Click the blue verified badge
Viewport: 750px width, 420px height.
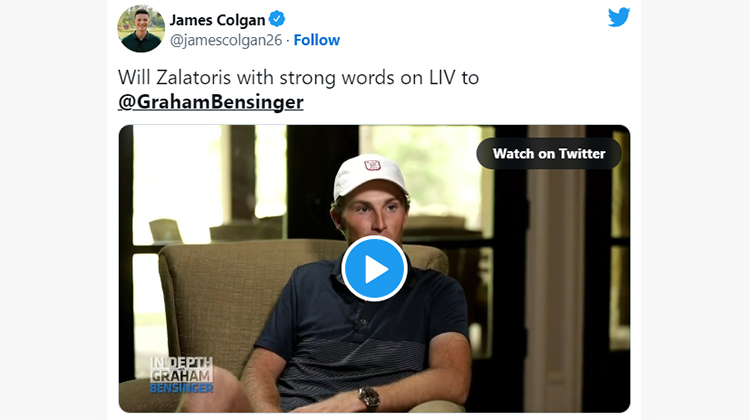(x=277, y=19)
